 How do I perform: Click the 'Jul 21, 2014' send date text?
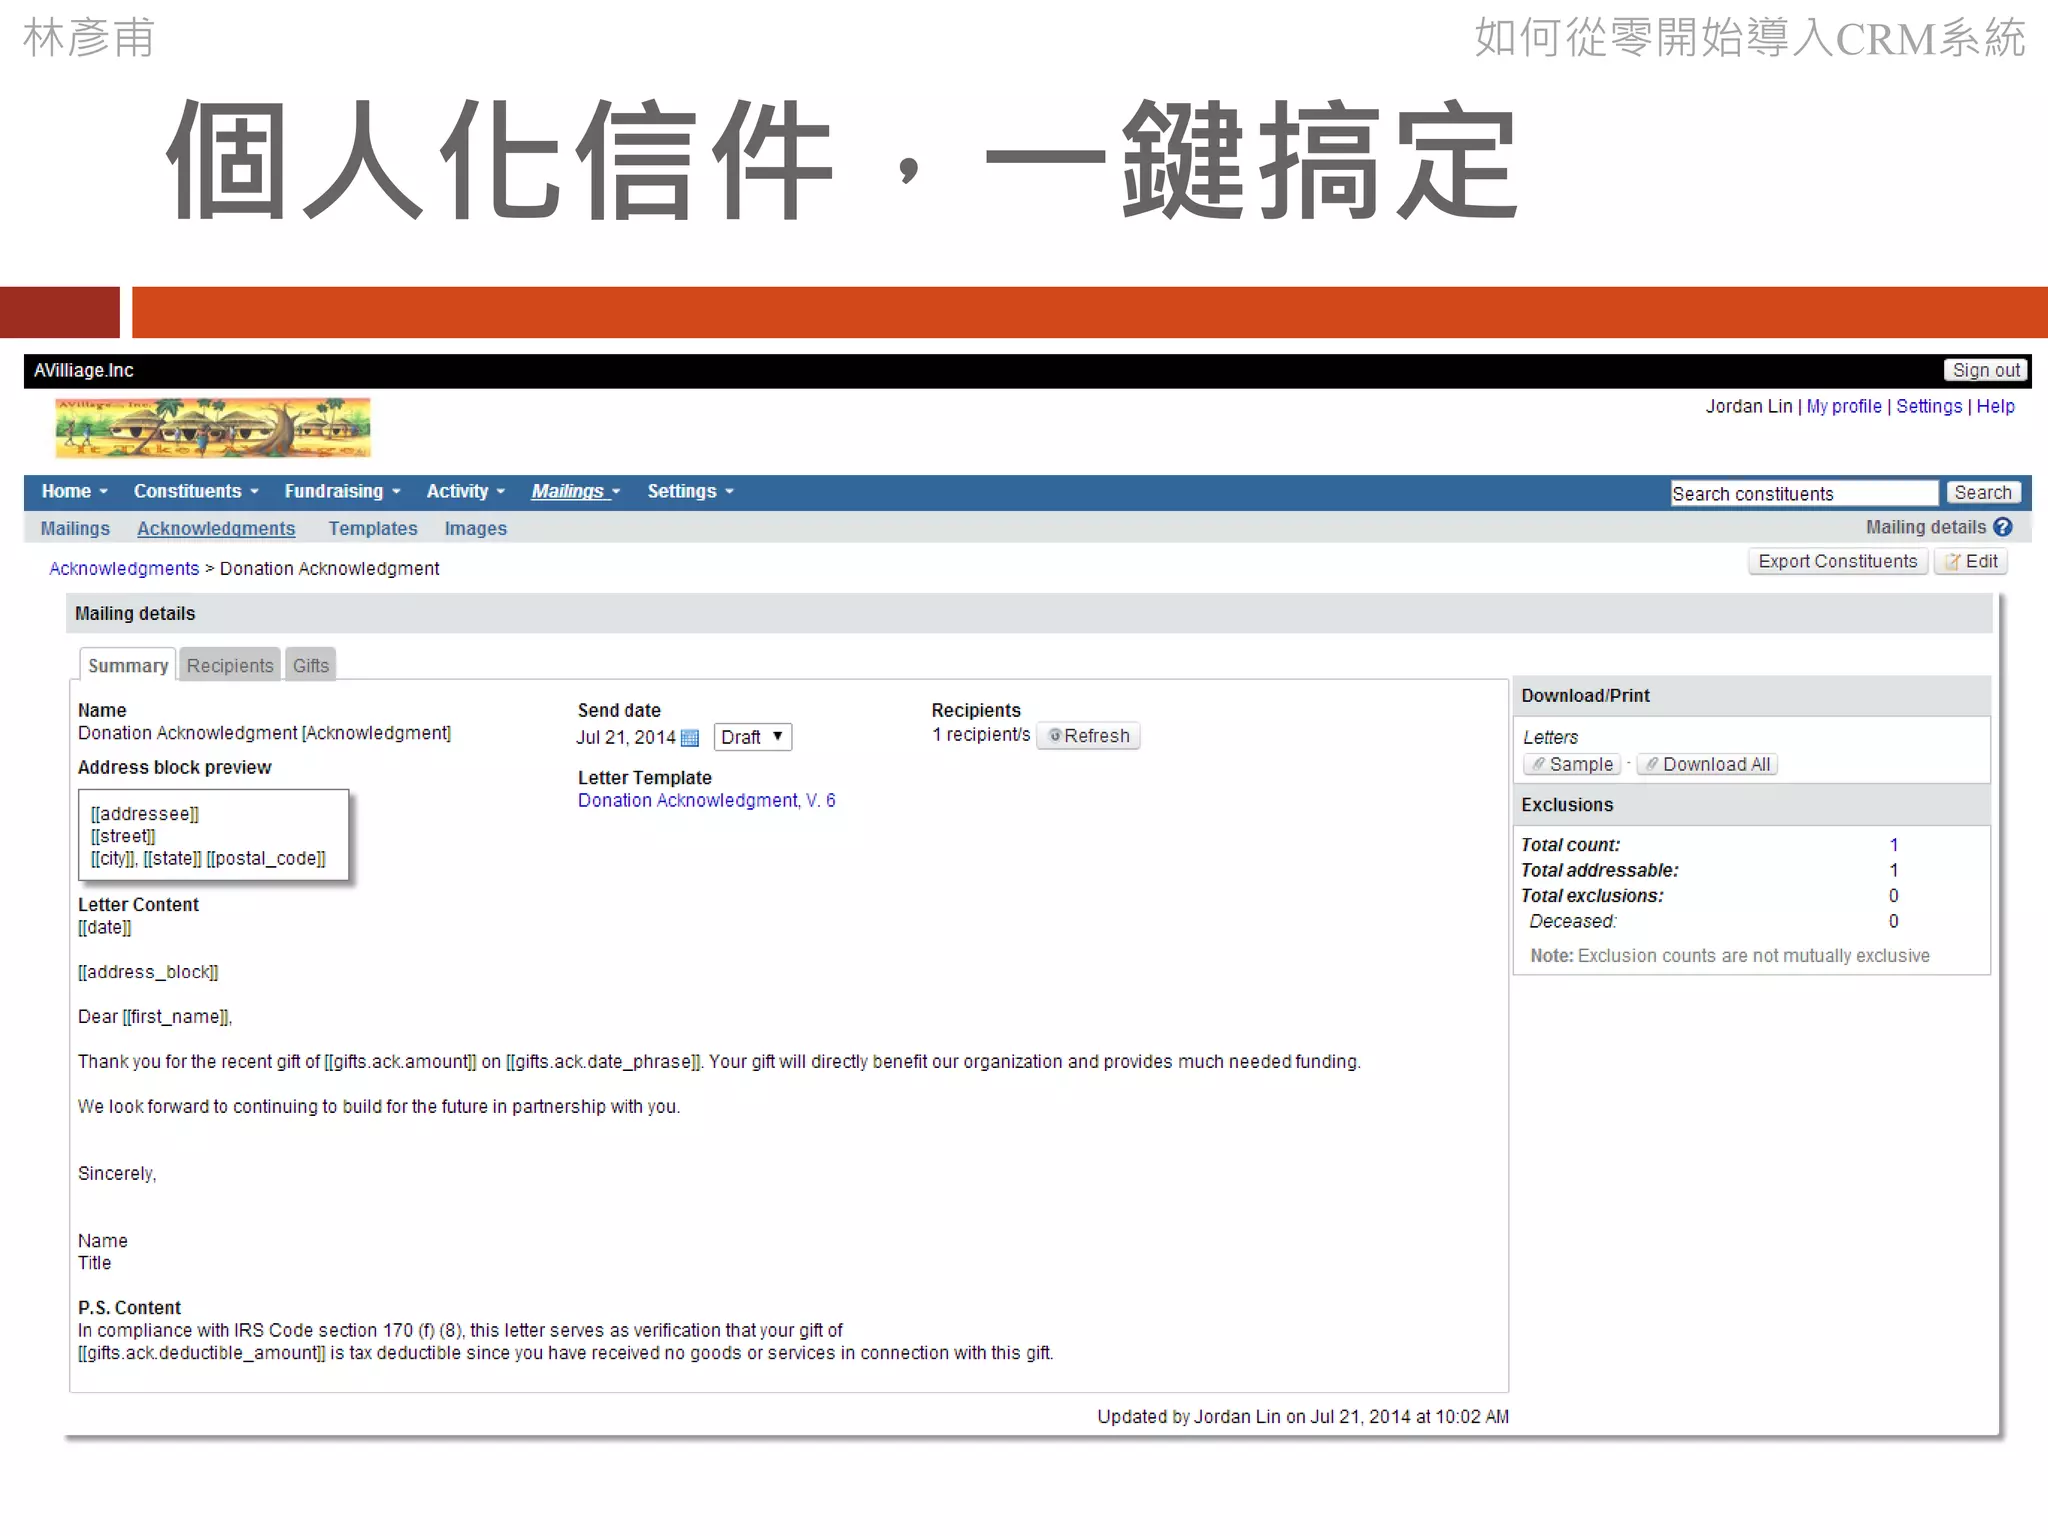click(626, 737)
